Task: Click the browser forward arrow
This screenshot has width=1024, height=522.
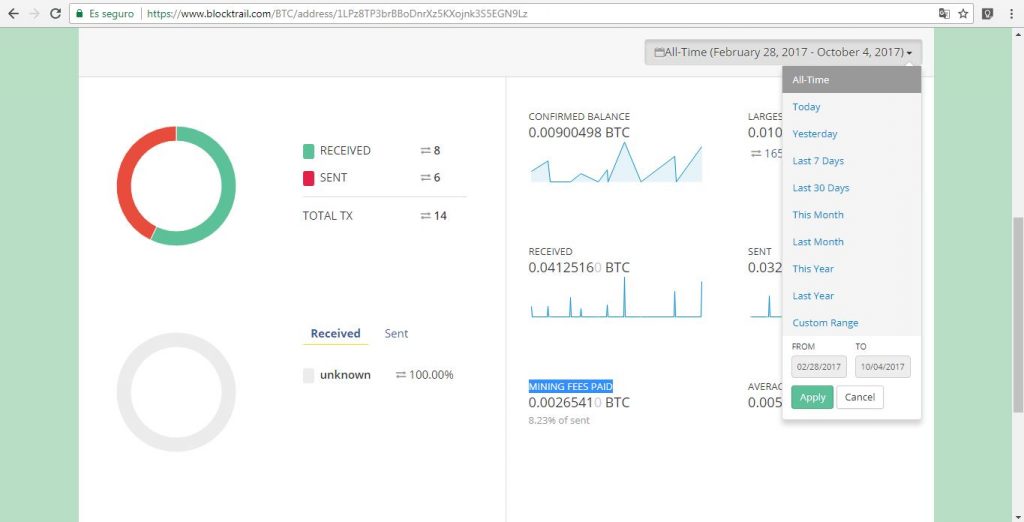Action: [35, 14]
